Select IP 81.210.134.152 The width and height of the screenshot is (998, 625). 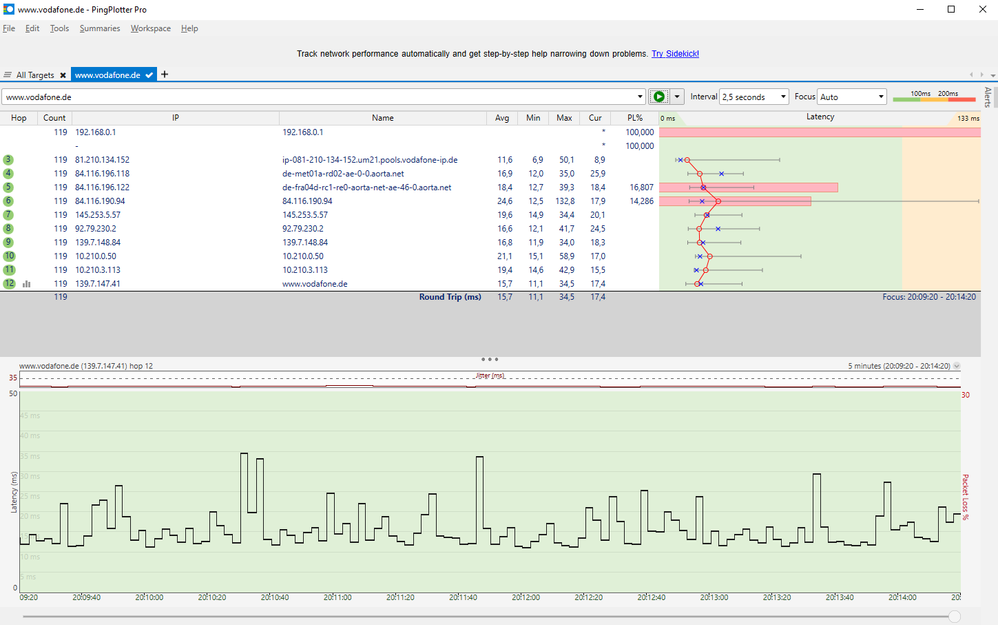click(x=102, y=160)
